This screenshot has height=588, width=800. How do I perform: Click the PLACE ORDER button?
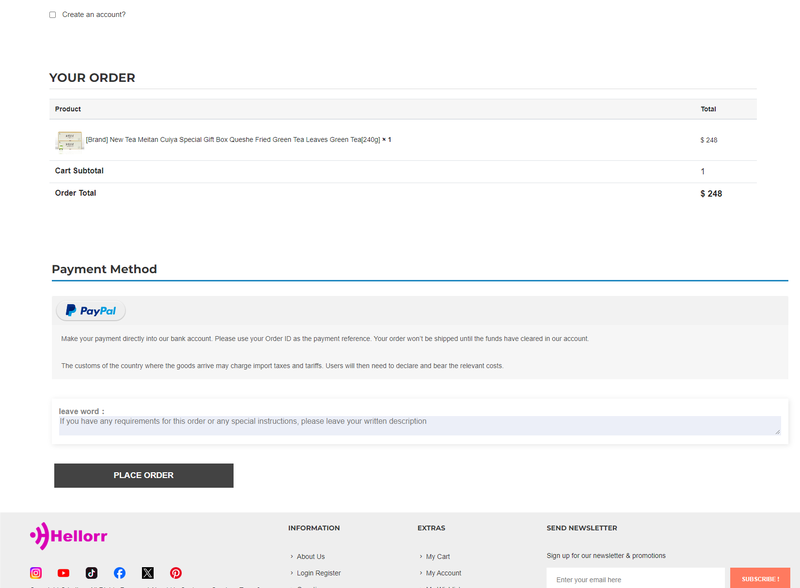click(144, 475)
